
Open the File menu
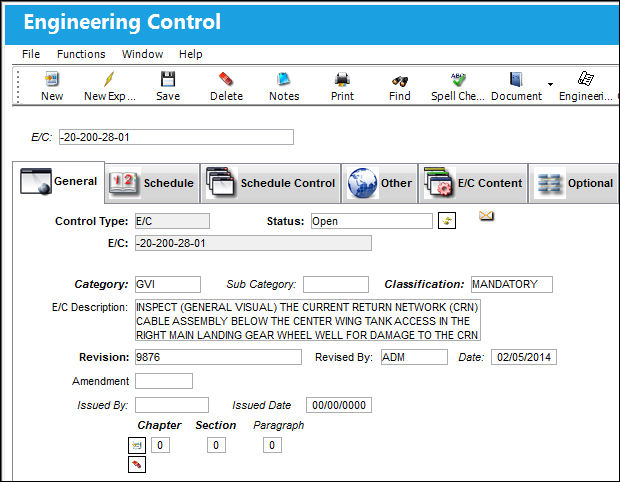(31, 54)
